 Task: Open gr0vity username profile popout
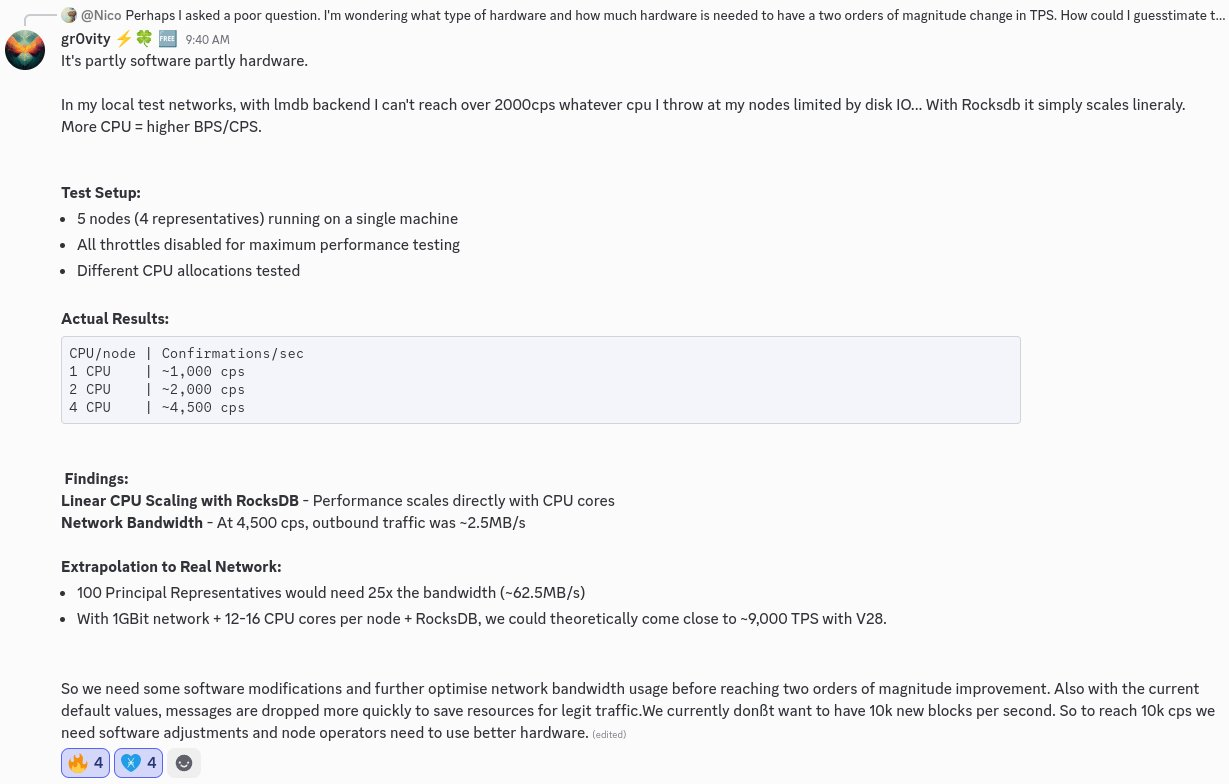(x=86, y=39)
